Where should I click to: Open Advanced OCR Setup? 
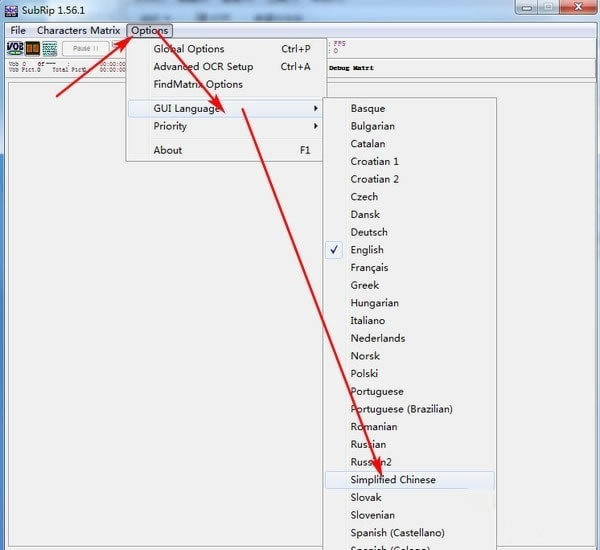click(203, 67)
